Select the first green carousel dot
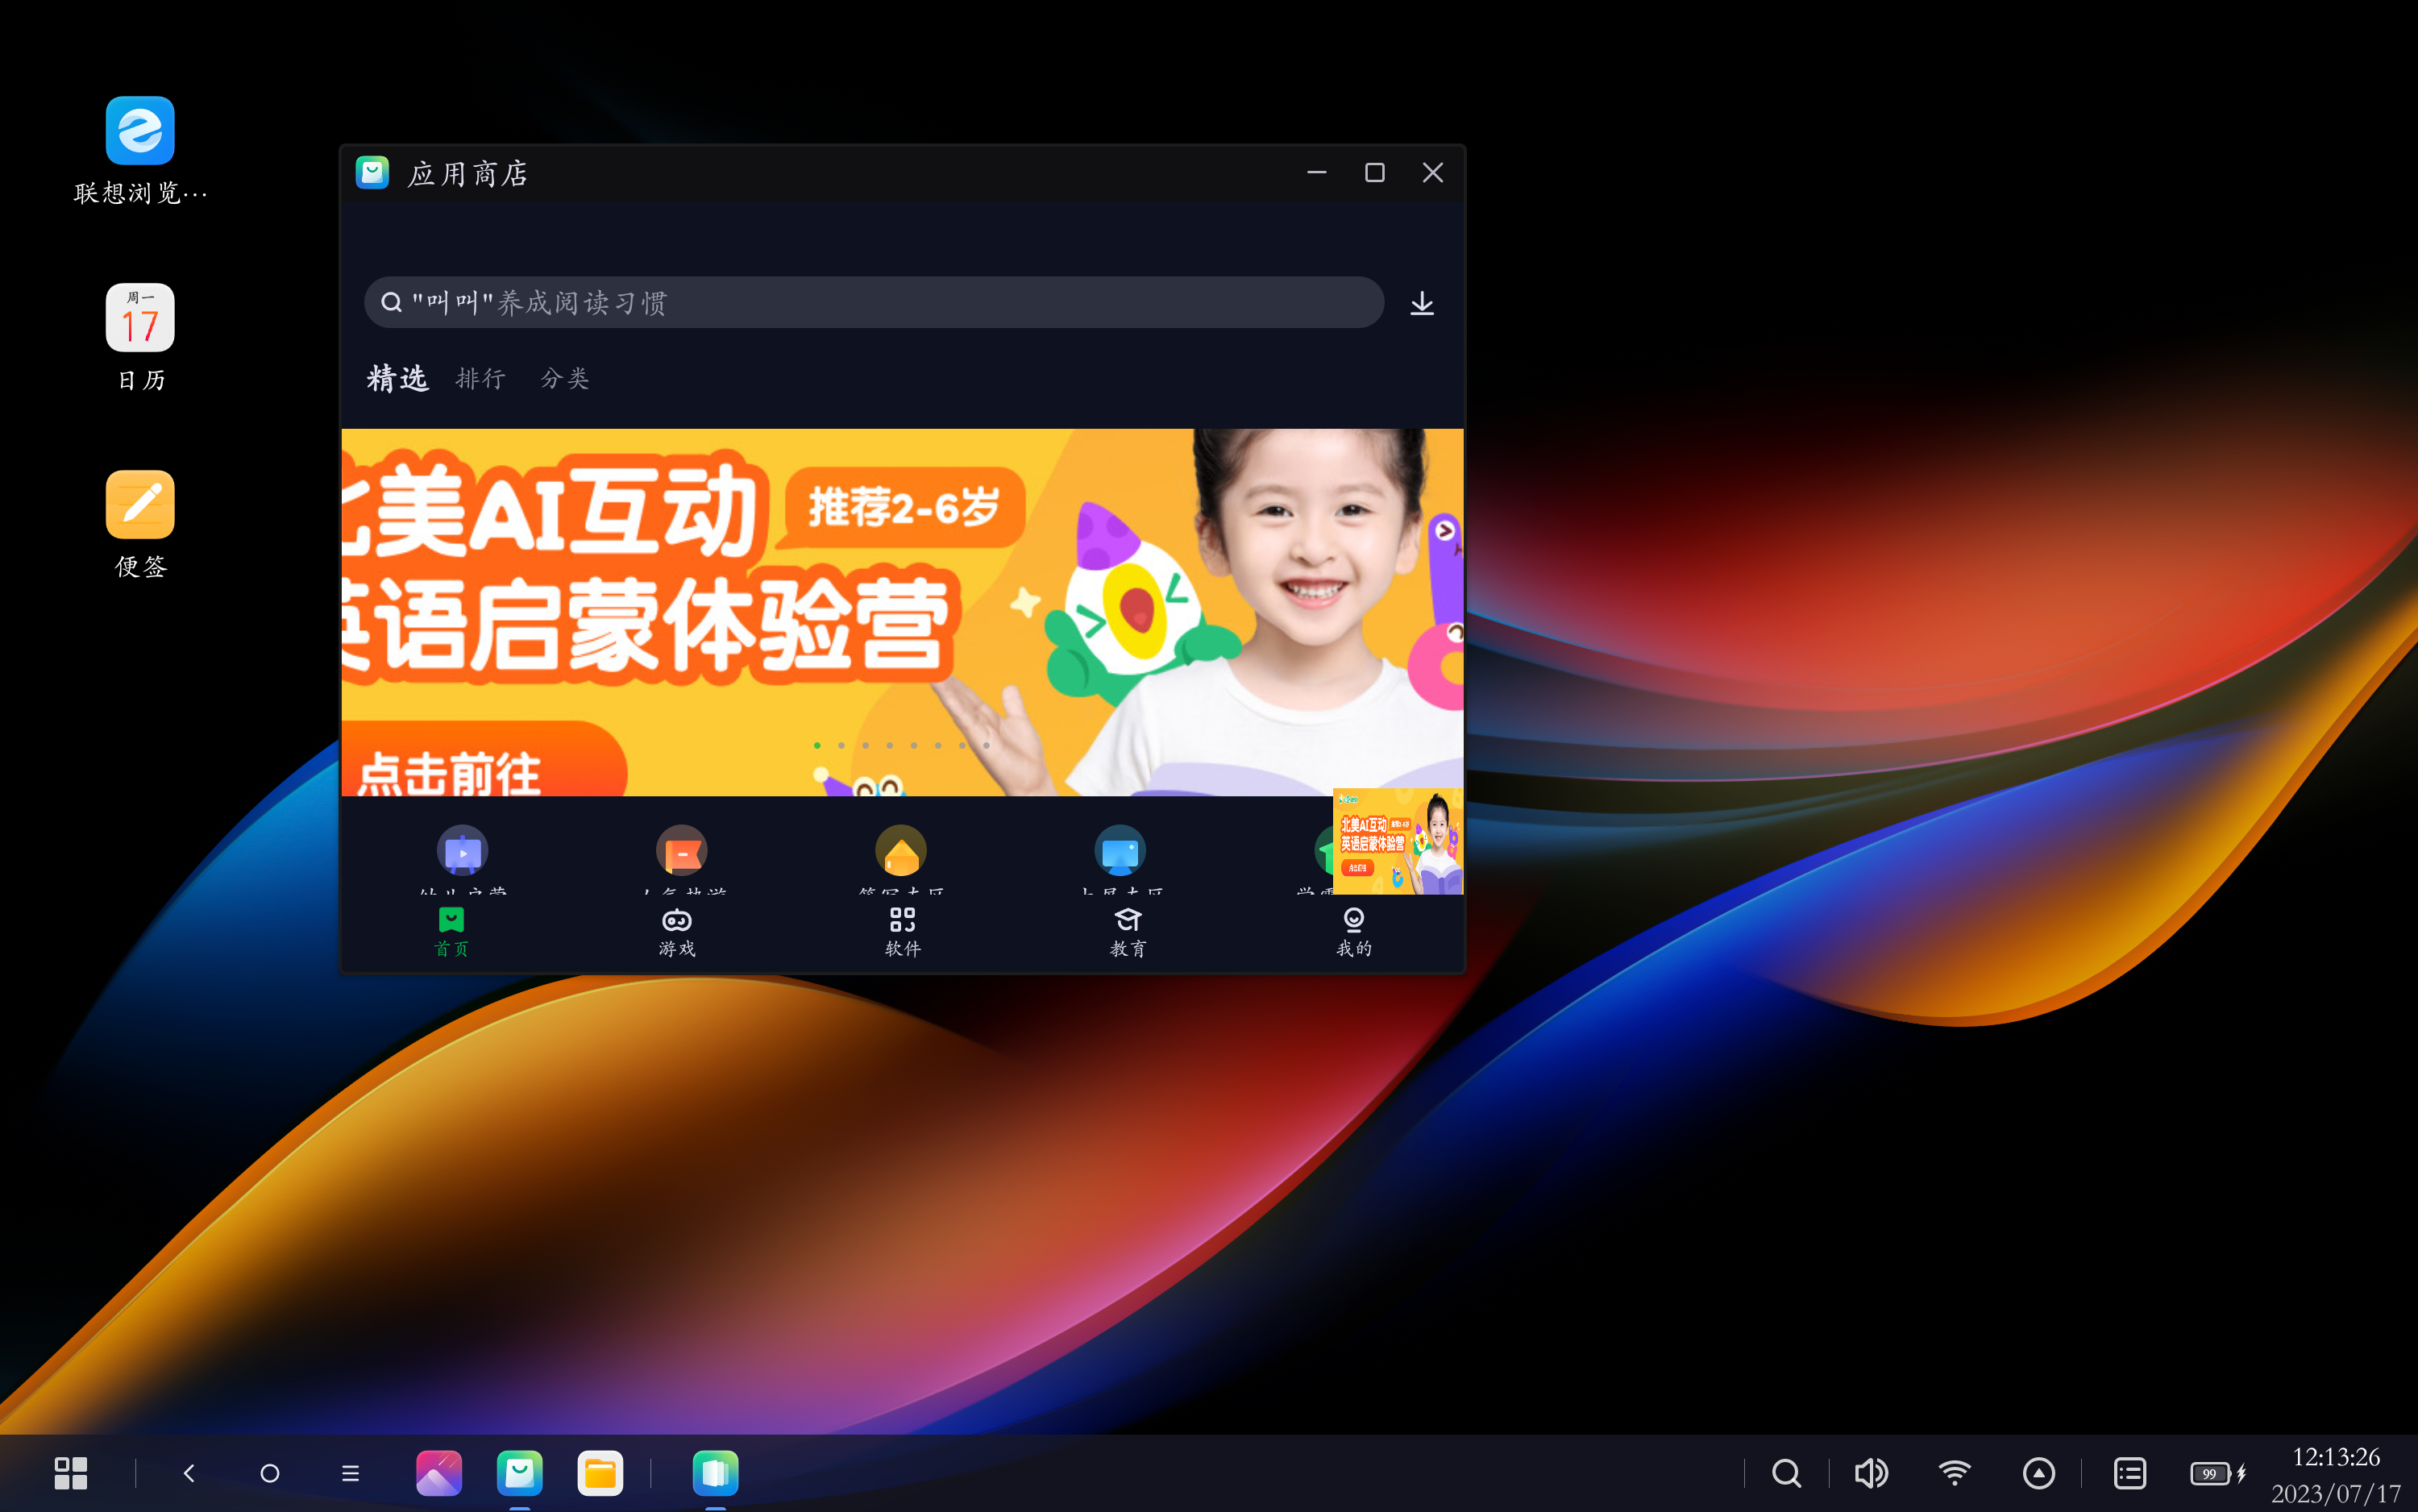 (x=817, y=745)
